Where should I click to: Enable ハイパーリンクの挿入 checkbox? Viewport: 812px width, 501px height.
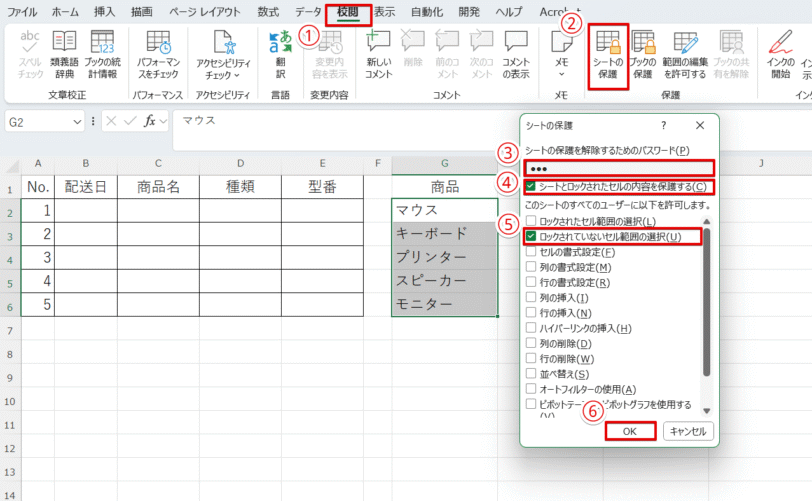click(x=531, y=328)
